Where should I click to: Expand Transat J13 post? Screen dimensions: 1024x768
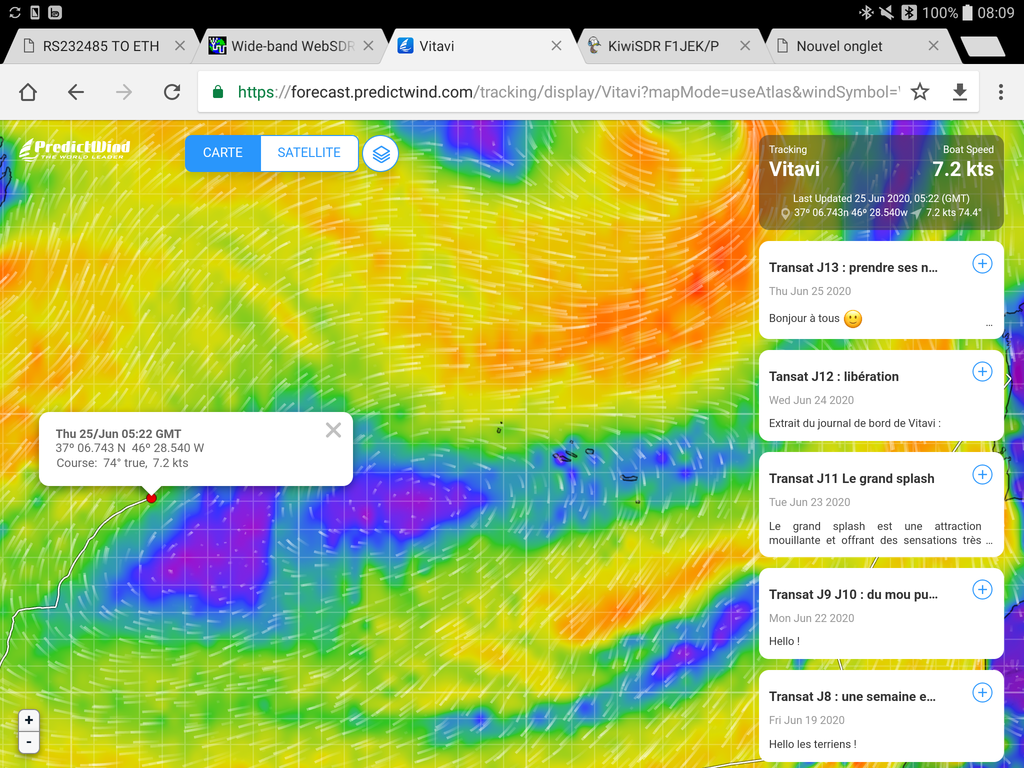[982, 264]
